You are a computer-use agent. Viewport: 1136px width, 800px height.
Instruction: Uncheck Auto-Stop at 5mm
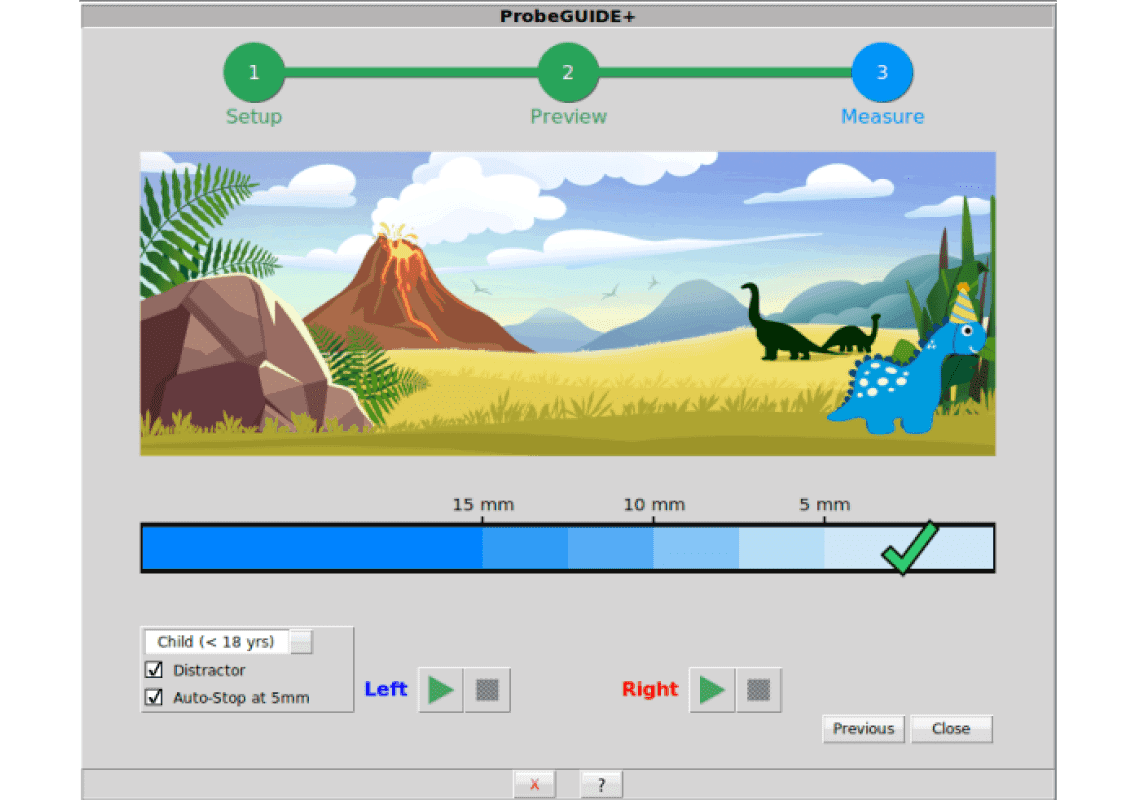(154, 698)
